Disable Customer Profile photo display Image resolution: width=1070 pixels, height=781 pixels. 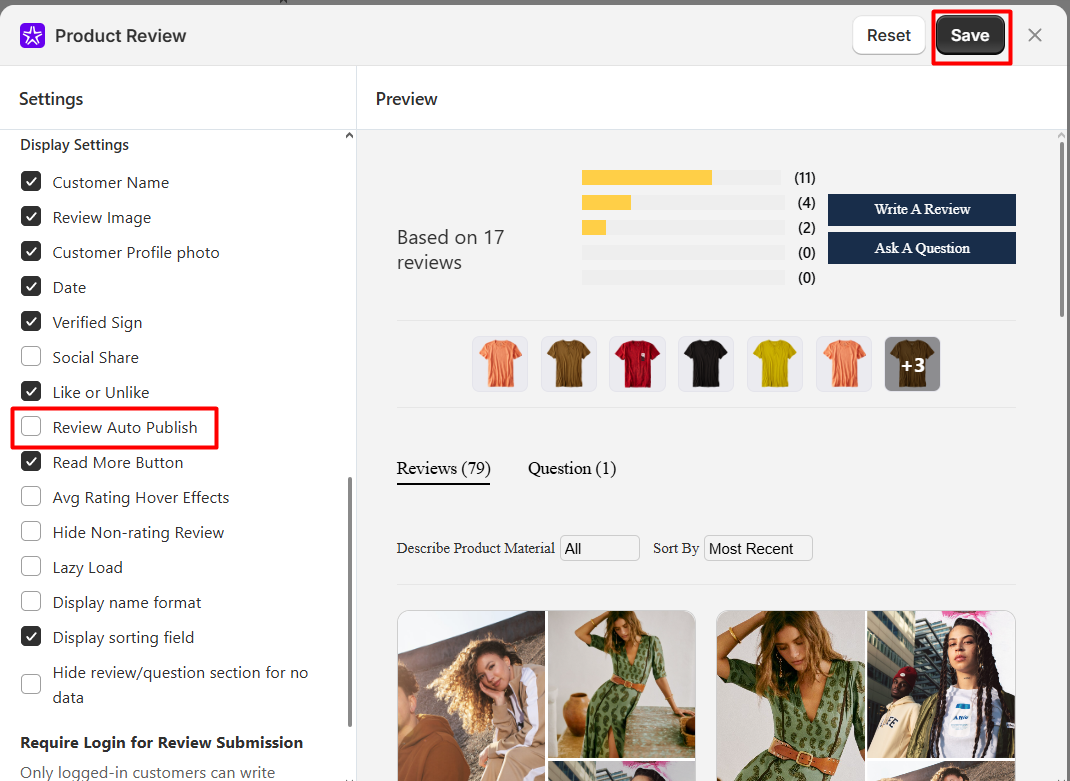tap(31, 251)
